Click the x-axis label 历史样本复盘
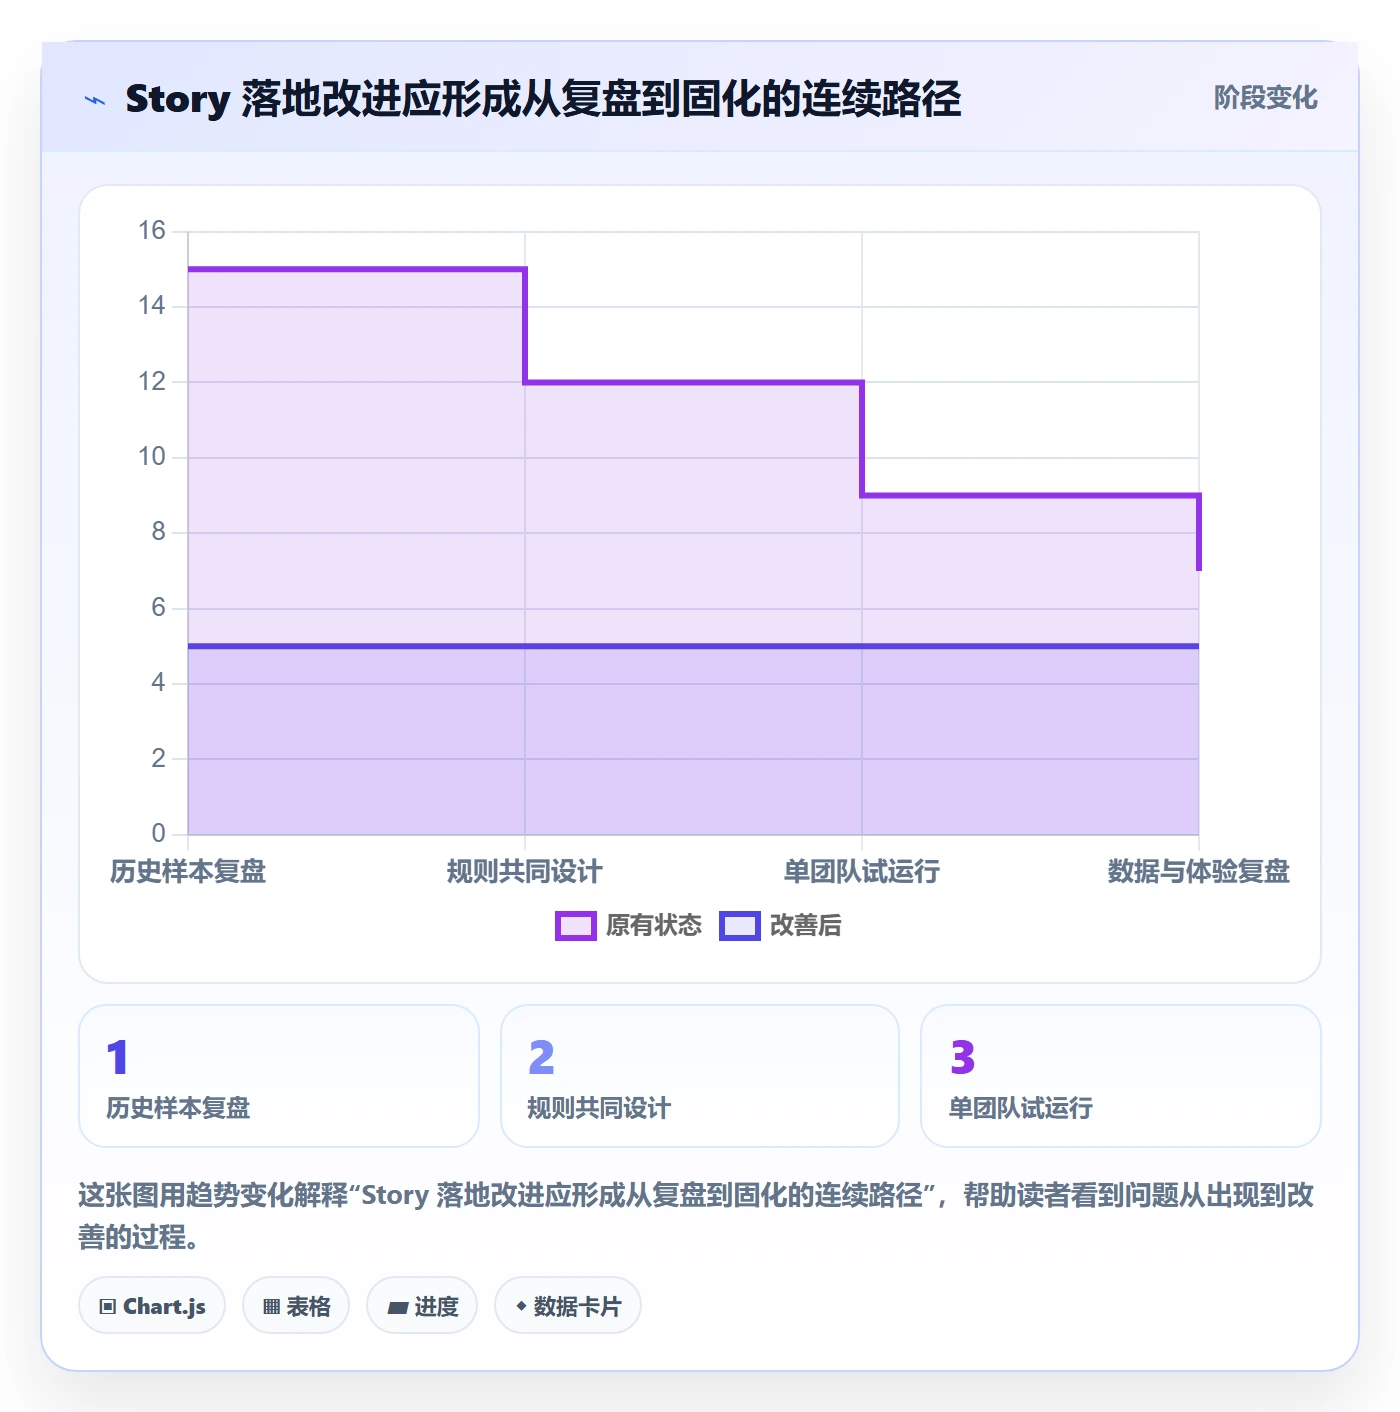 [x=188, y=871]
